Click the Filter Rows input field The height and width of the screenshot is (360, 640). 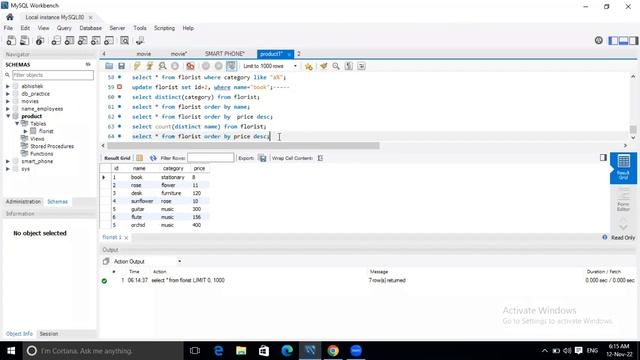pos(211,158)
